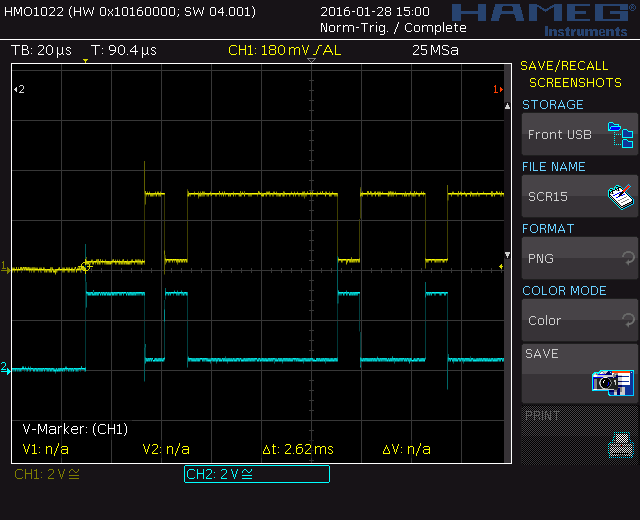The width and height of the screenshot is (640, 520).
Task: Click the CH1 ground reference marker
Action: tap(5, 268)
